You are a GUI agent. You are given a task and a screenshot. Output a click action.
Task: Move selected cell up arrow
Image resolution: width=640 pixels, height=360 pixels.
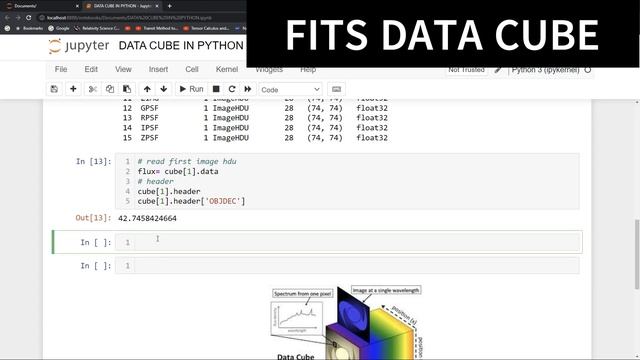pos(147,89)
